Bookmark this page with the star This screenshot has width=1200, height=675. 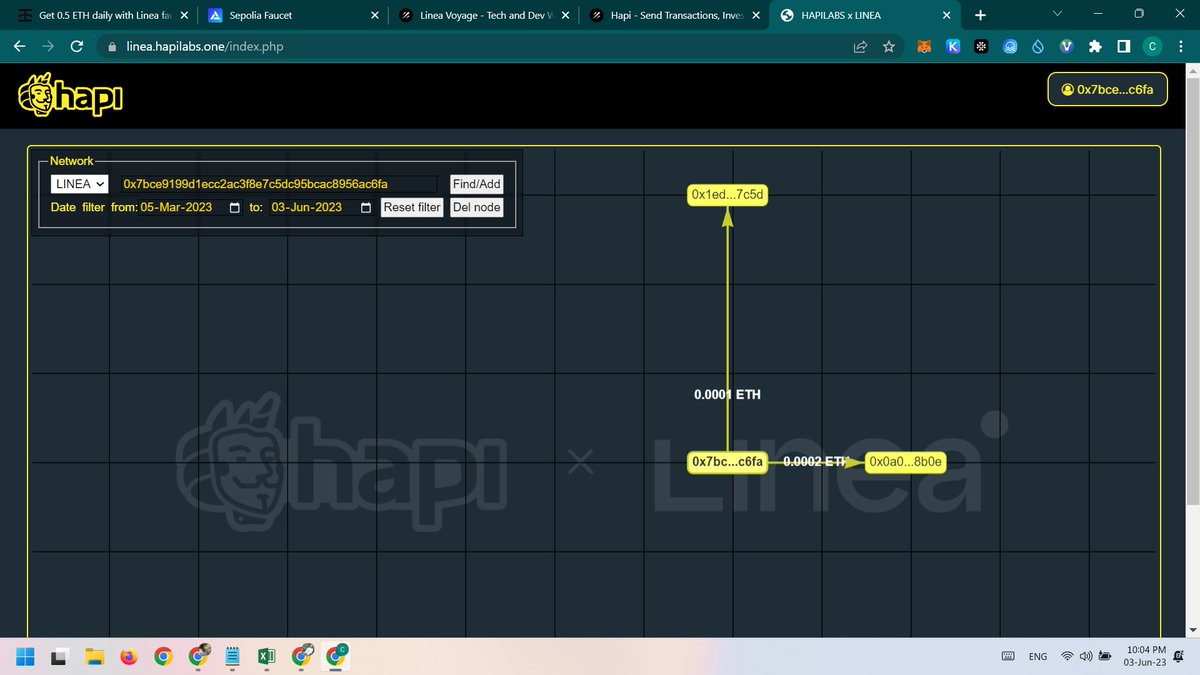tap(888, 46)
